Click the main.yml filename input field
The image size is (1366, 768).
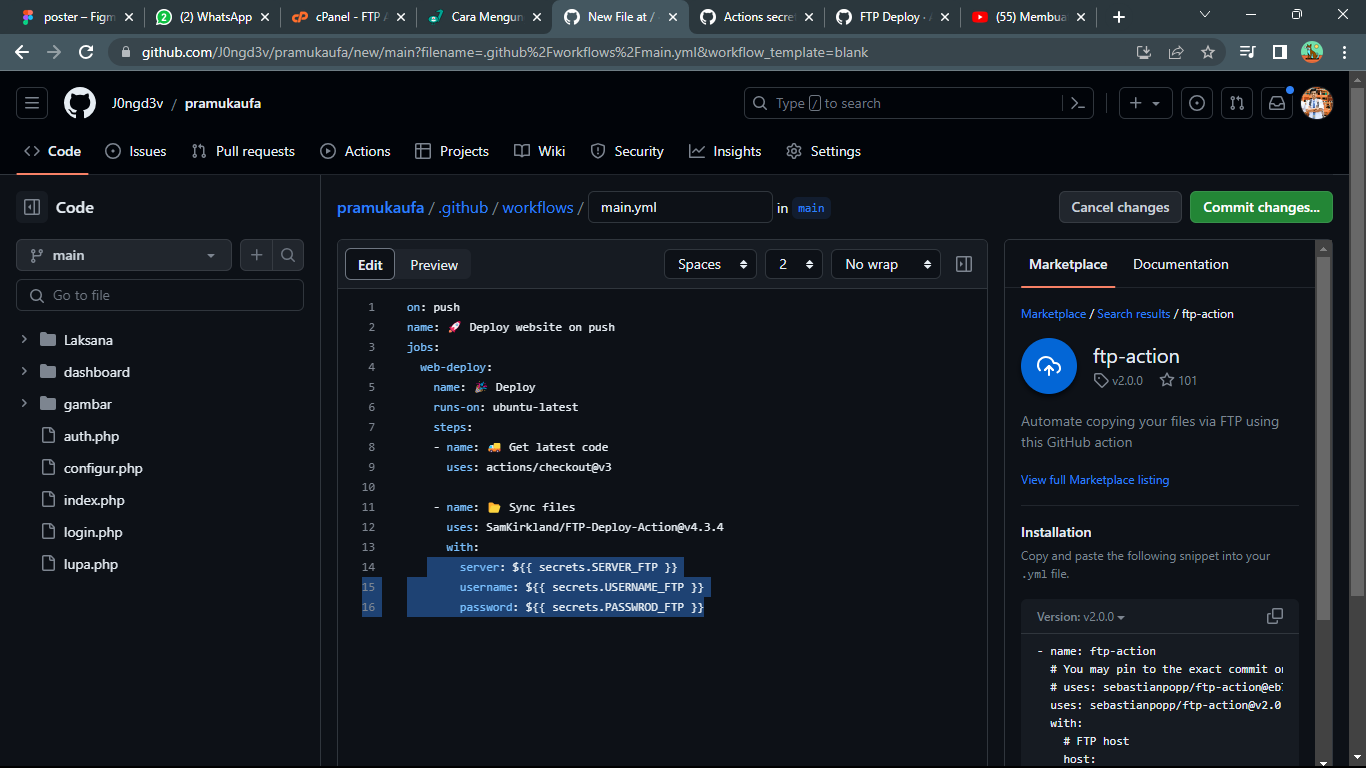pos(680,207)
